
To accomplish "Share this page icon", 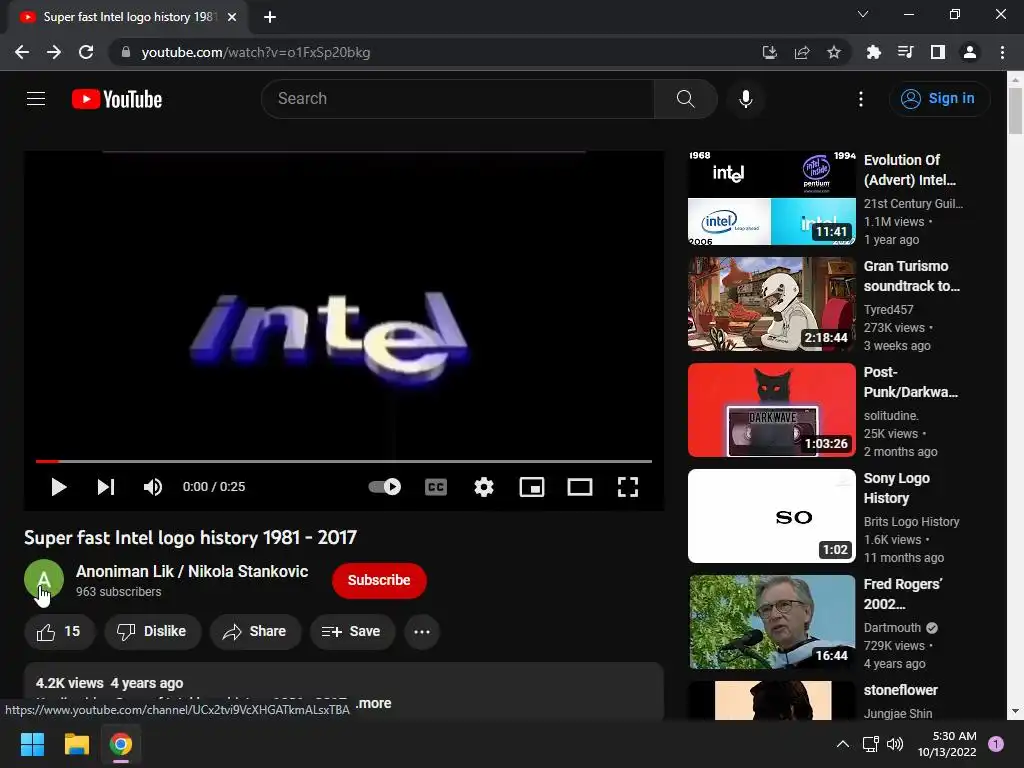I will click(802, 52).
